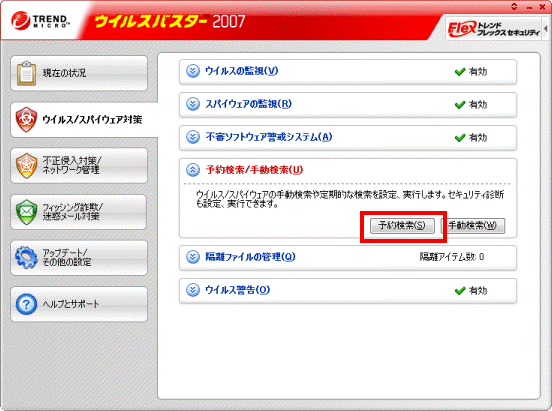Select the ウイルス/スパイウェア対策 tab
This screenshot has width=552, height=411.
tap(84, 120)
